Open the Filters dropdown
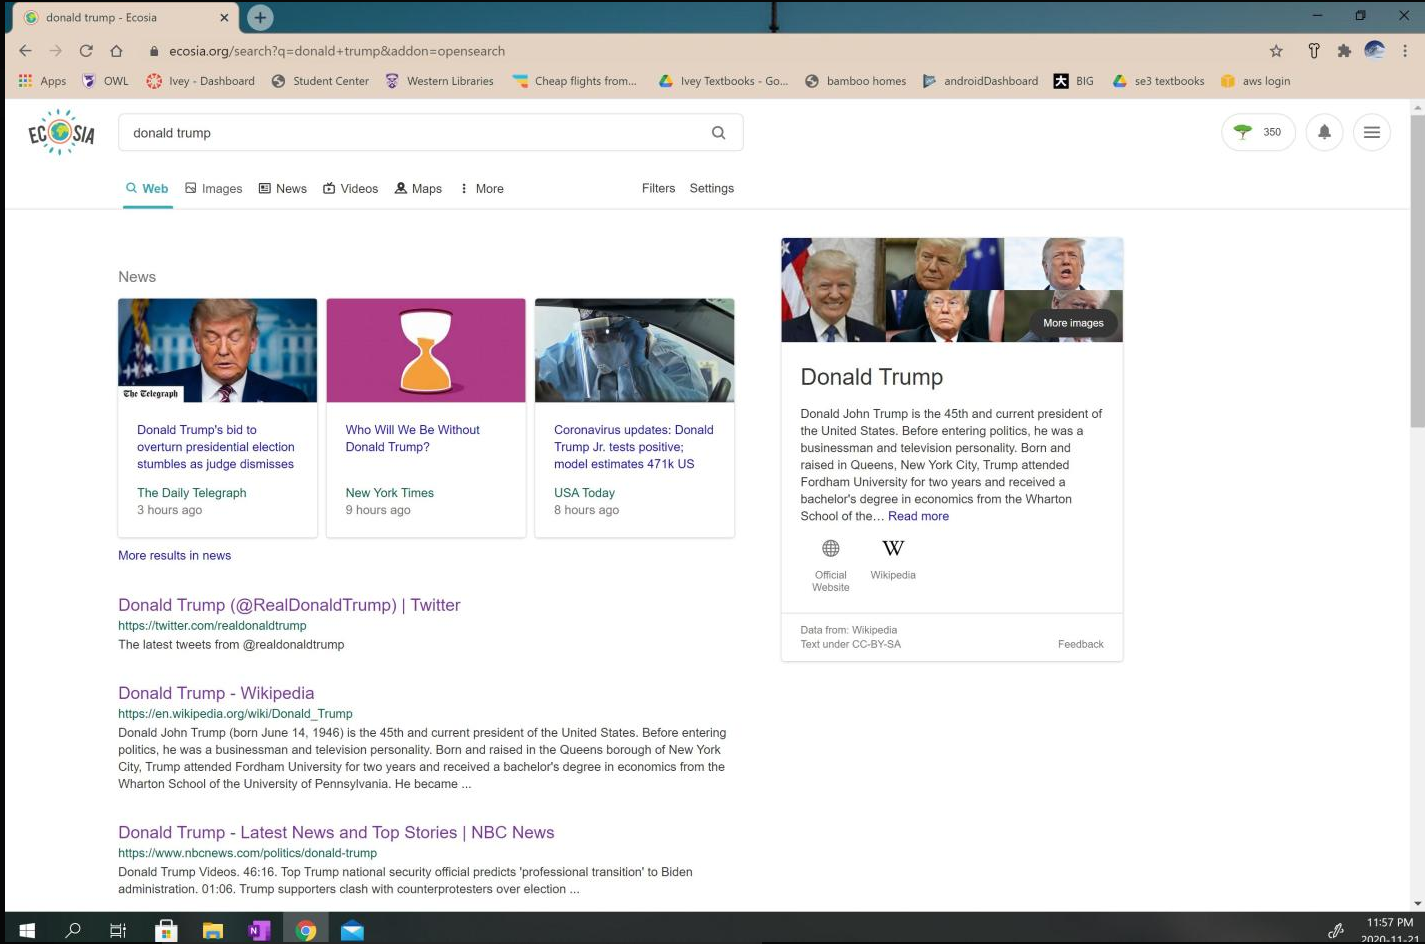 658,188
